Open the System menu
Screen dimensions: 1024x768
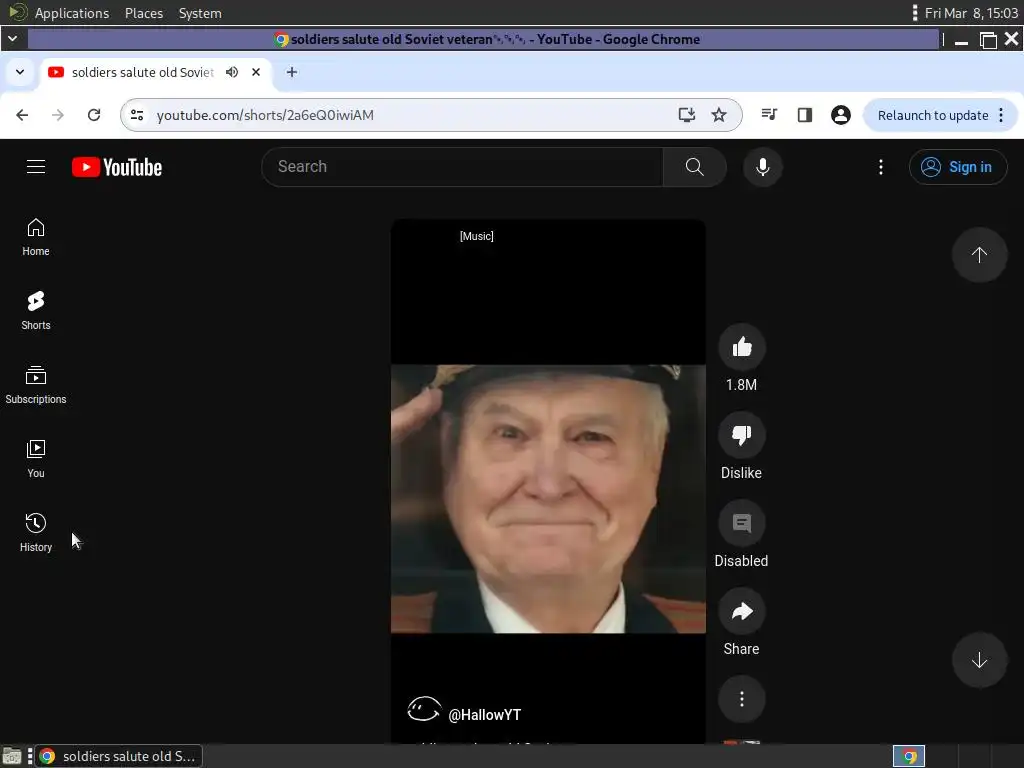(x=200, y=13)
